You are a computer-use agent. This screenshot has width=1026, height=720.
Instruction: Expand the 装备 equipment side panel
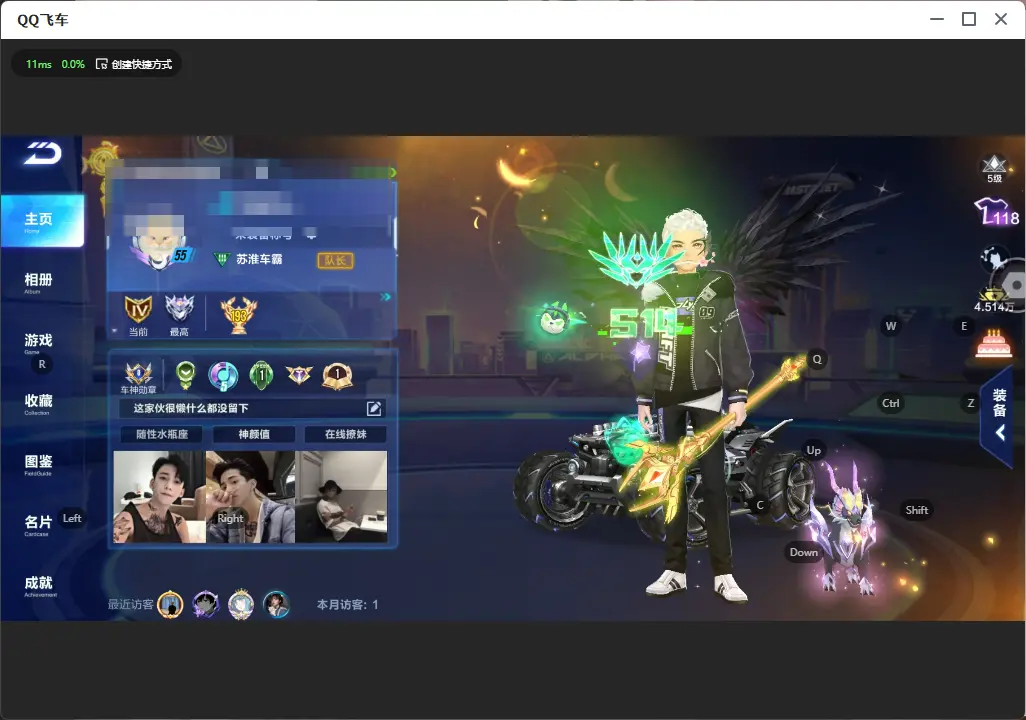(x=999, y=415)
